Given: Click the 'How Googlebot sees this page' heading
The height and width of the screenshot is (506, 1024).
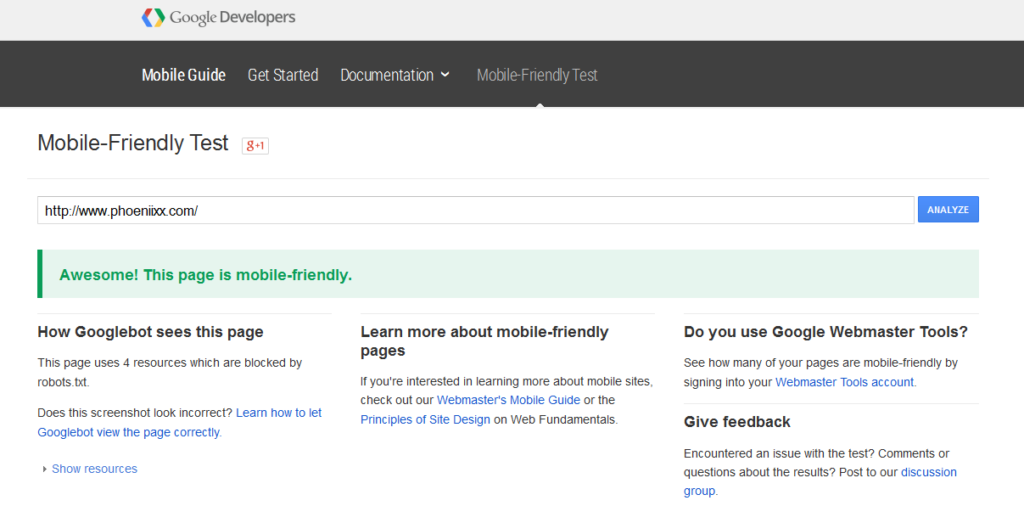Looking at the screenshot, I should [x=150, y=332].
